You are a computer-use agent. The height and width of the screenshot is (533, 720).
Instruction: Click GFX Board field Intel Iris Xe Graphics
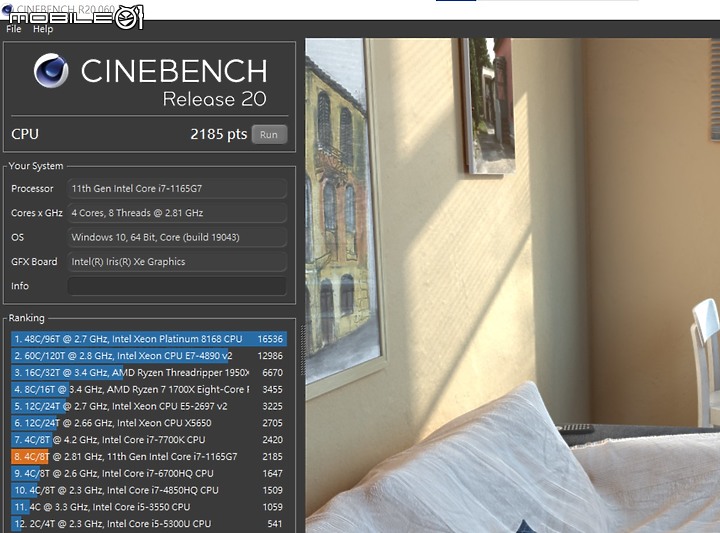(x=177, y=261)
